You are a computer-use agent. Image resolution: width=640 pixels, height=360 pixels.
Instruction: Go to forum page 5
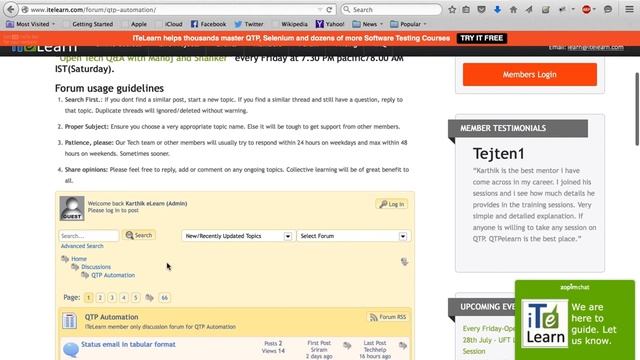click(136, 298)
